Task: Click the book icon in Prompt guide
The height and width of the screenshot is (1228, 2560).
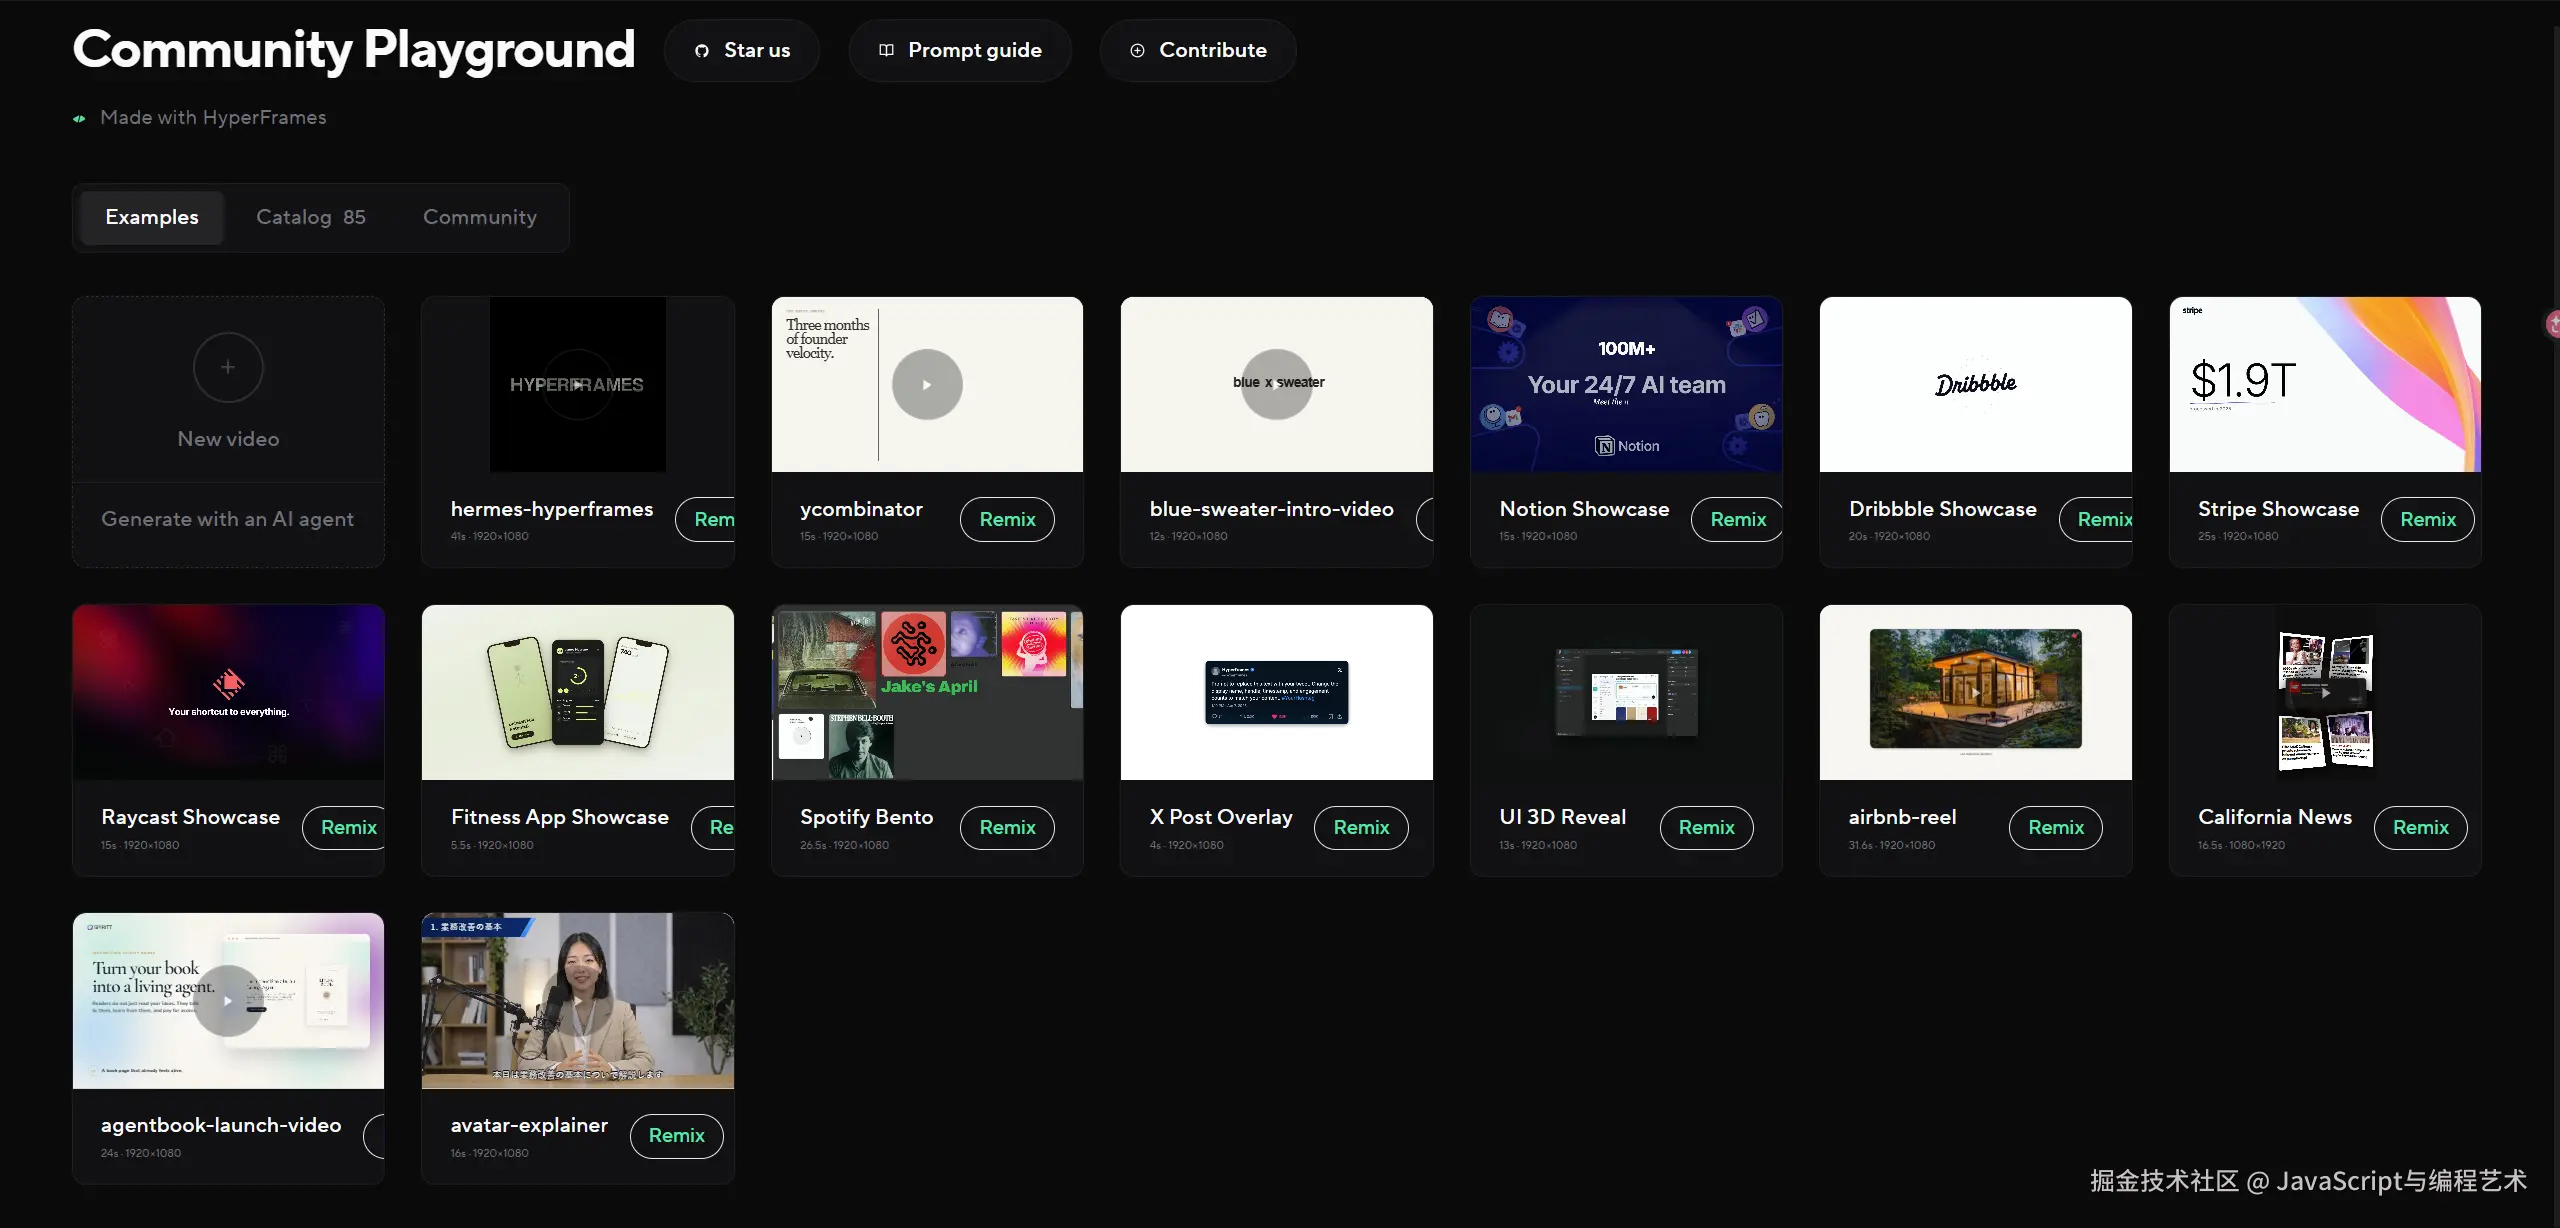Action: coord(886,50)
